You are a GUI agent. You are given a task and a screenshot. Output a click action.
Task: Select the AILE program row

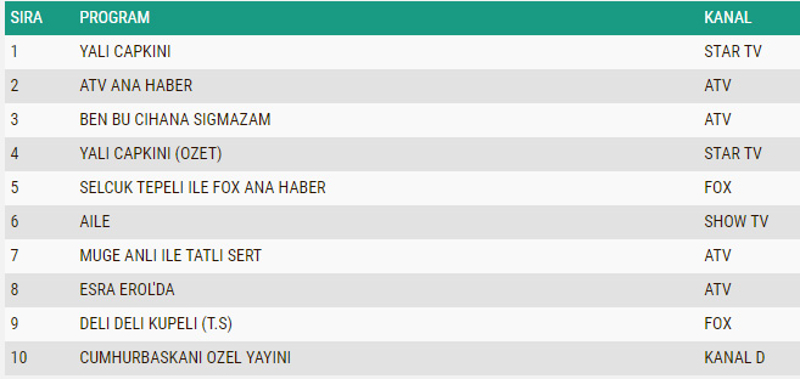pyautogui.click(x=402, y=222)
